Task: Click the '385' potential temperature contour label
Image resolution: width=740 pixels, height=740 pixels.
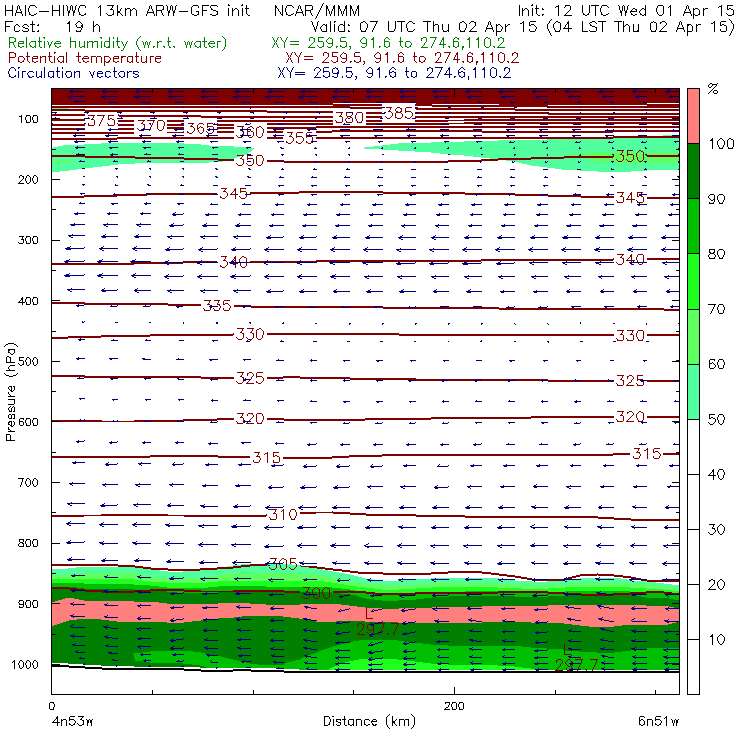Action: click(399, 113)
